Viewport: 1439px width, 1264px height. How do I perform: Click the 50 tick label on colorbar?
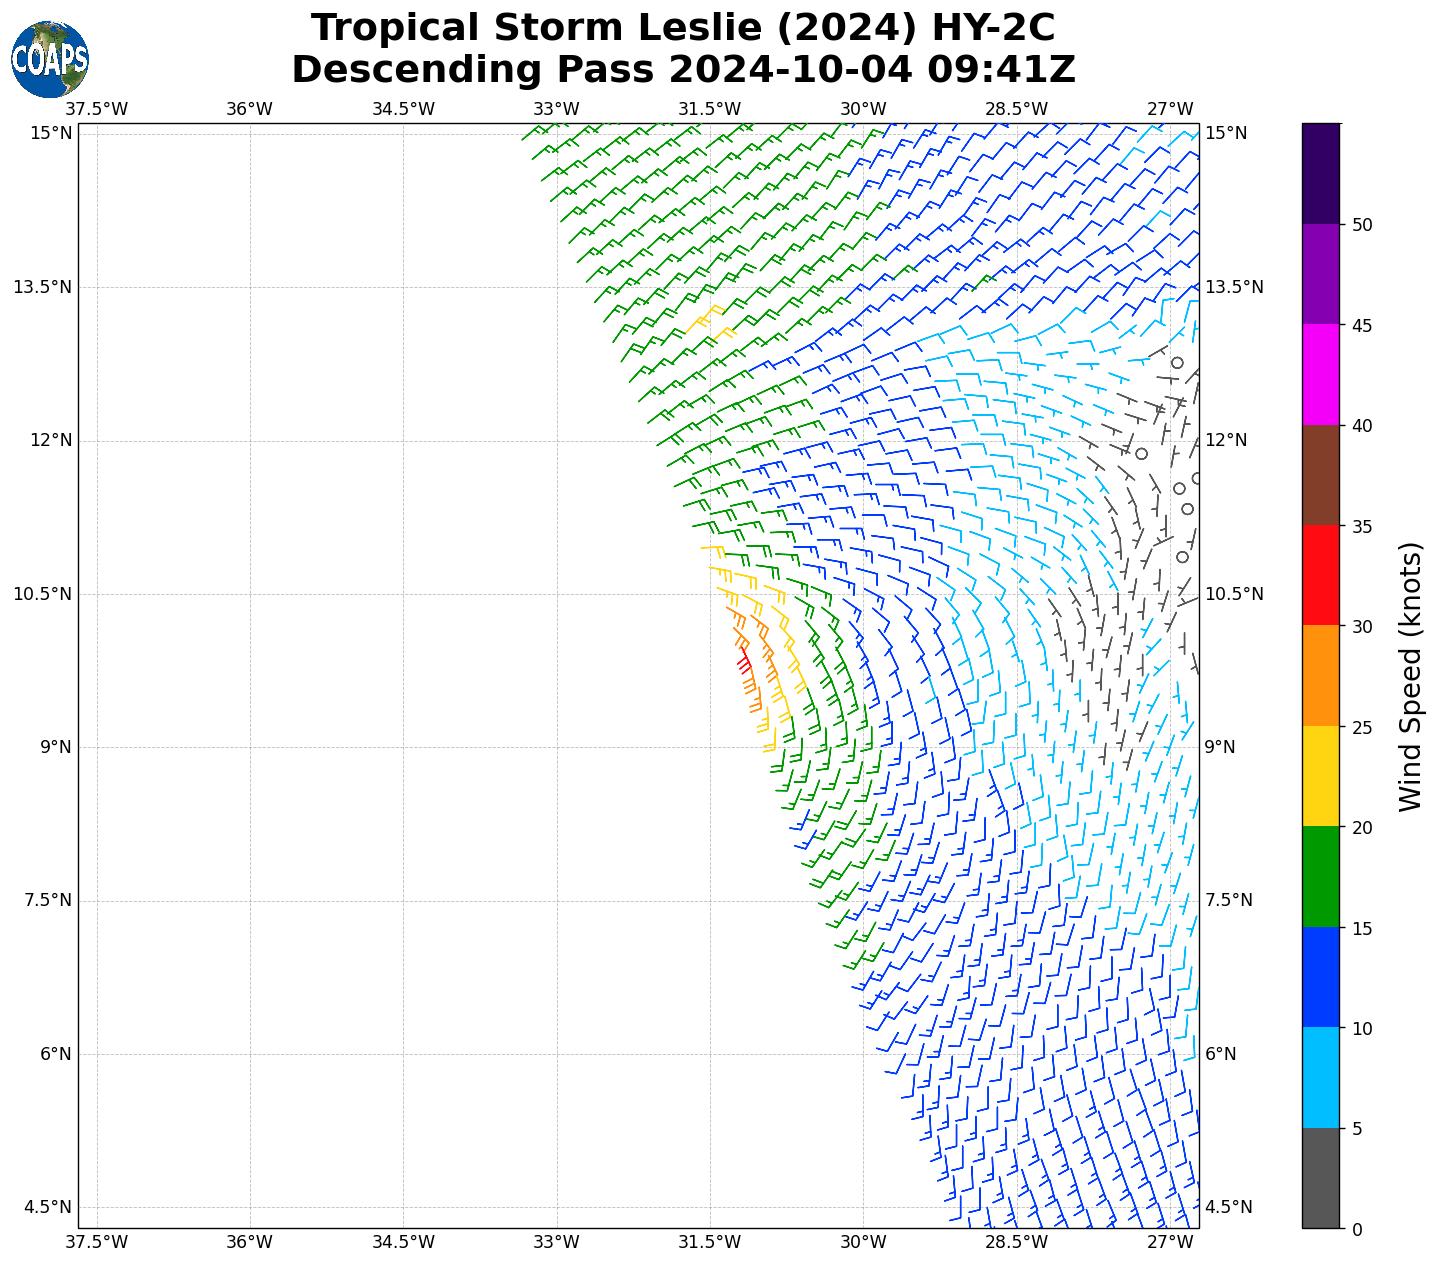click(1361, 225)
